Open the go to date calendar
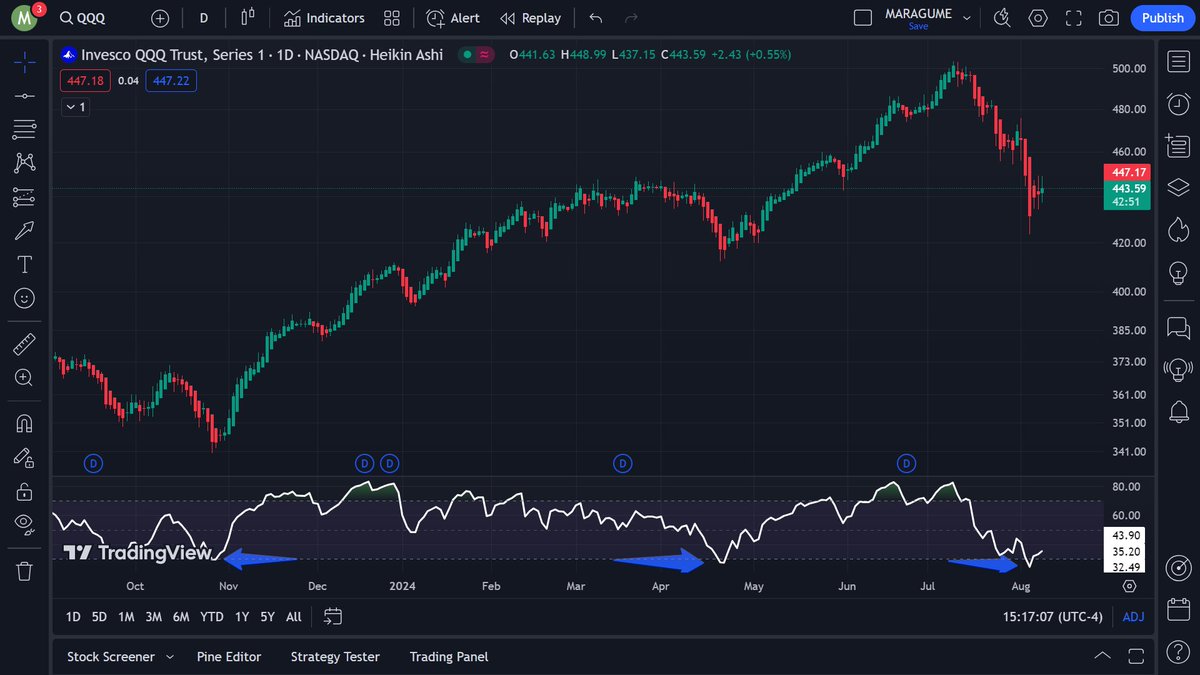The image size is (1200, 675). 333,617
